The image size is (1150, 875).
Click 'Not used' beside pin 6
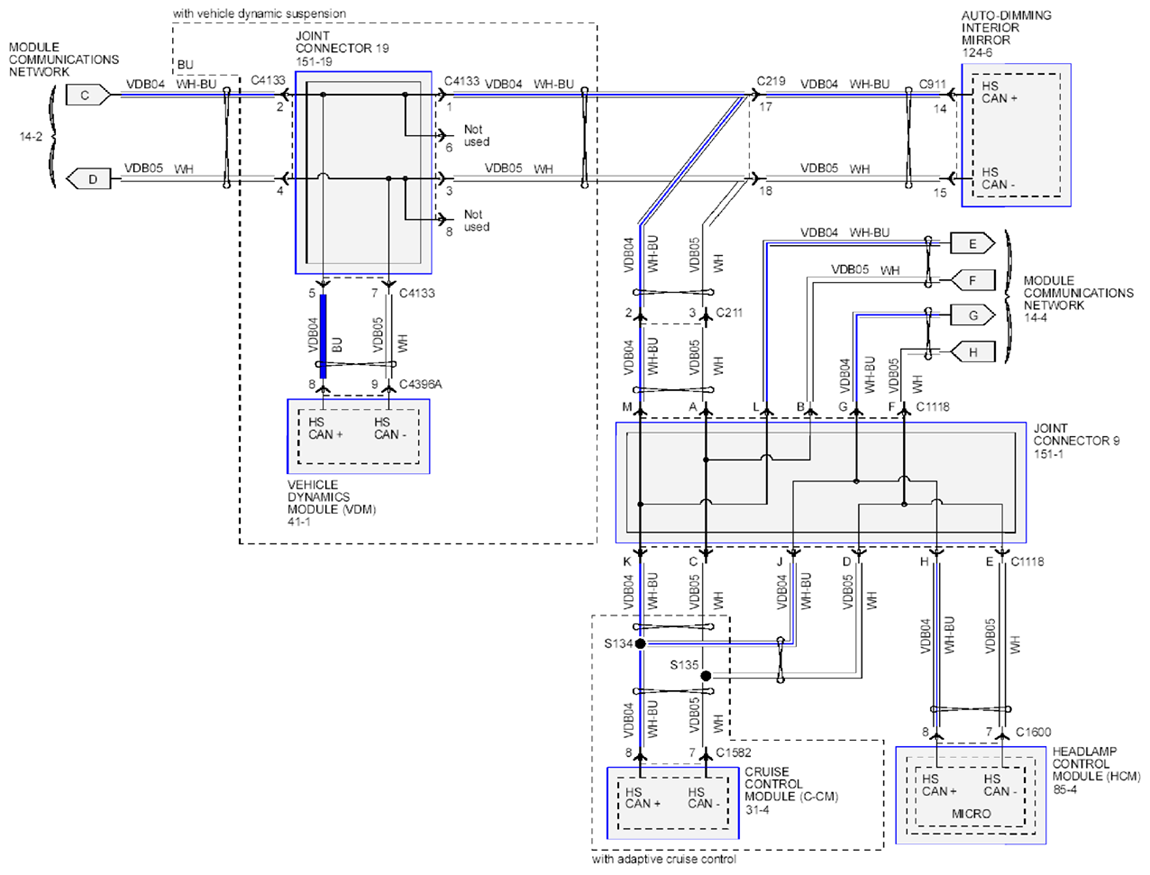coord(477,135)
